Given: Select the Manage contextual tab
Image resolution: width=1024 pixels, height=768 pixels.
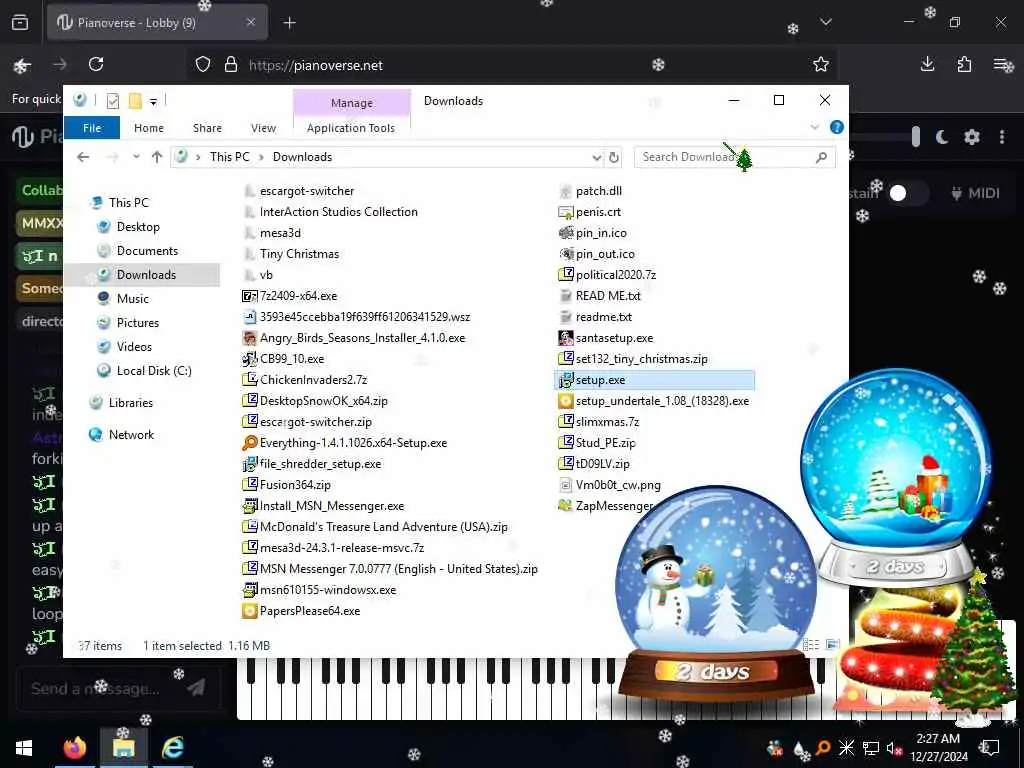Looking at the screenshot, I should 351,103.
